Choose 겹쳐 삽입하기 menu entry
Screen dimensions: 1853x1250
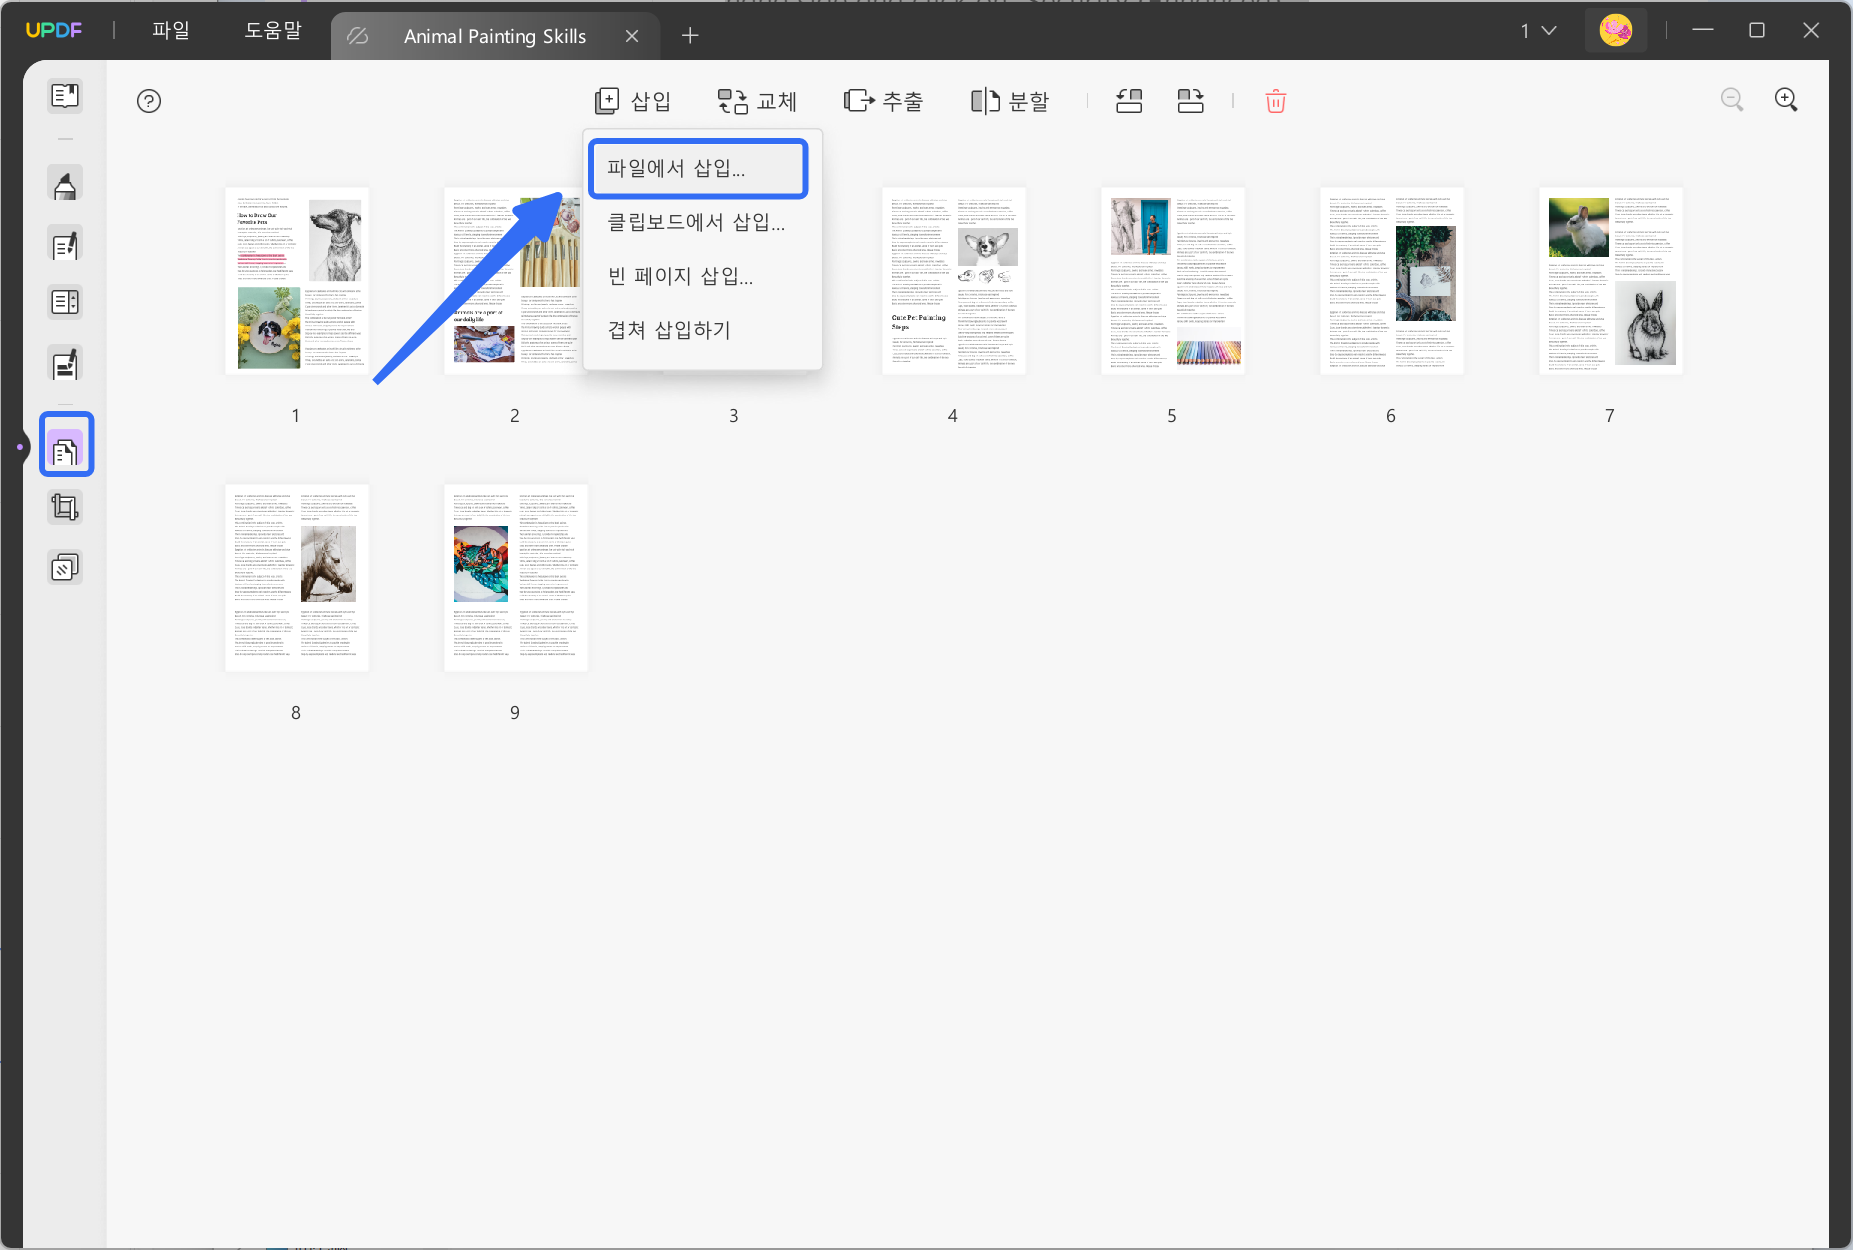tap(670, 330)
